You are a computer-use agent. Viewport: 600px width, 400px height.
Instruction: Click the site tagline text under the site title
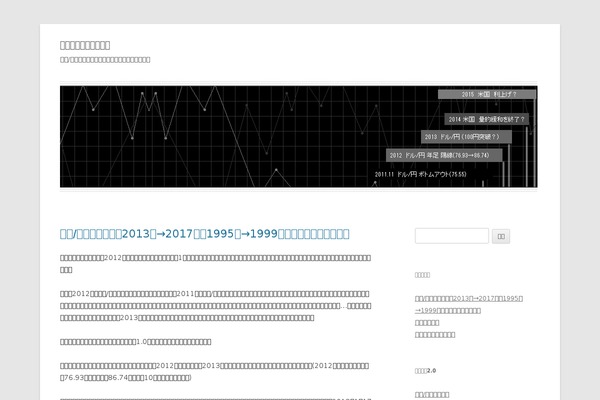(105, 60)
